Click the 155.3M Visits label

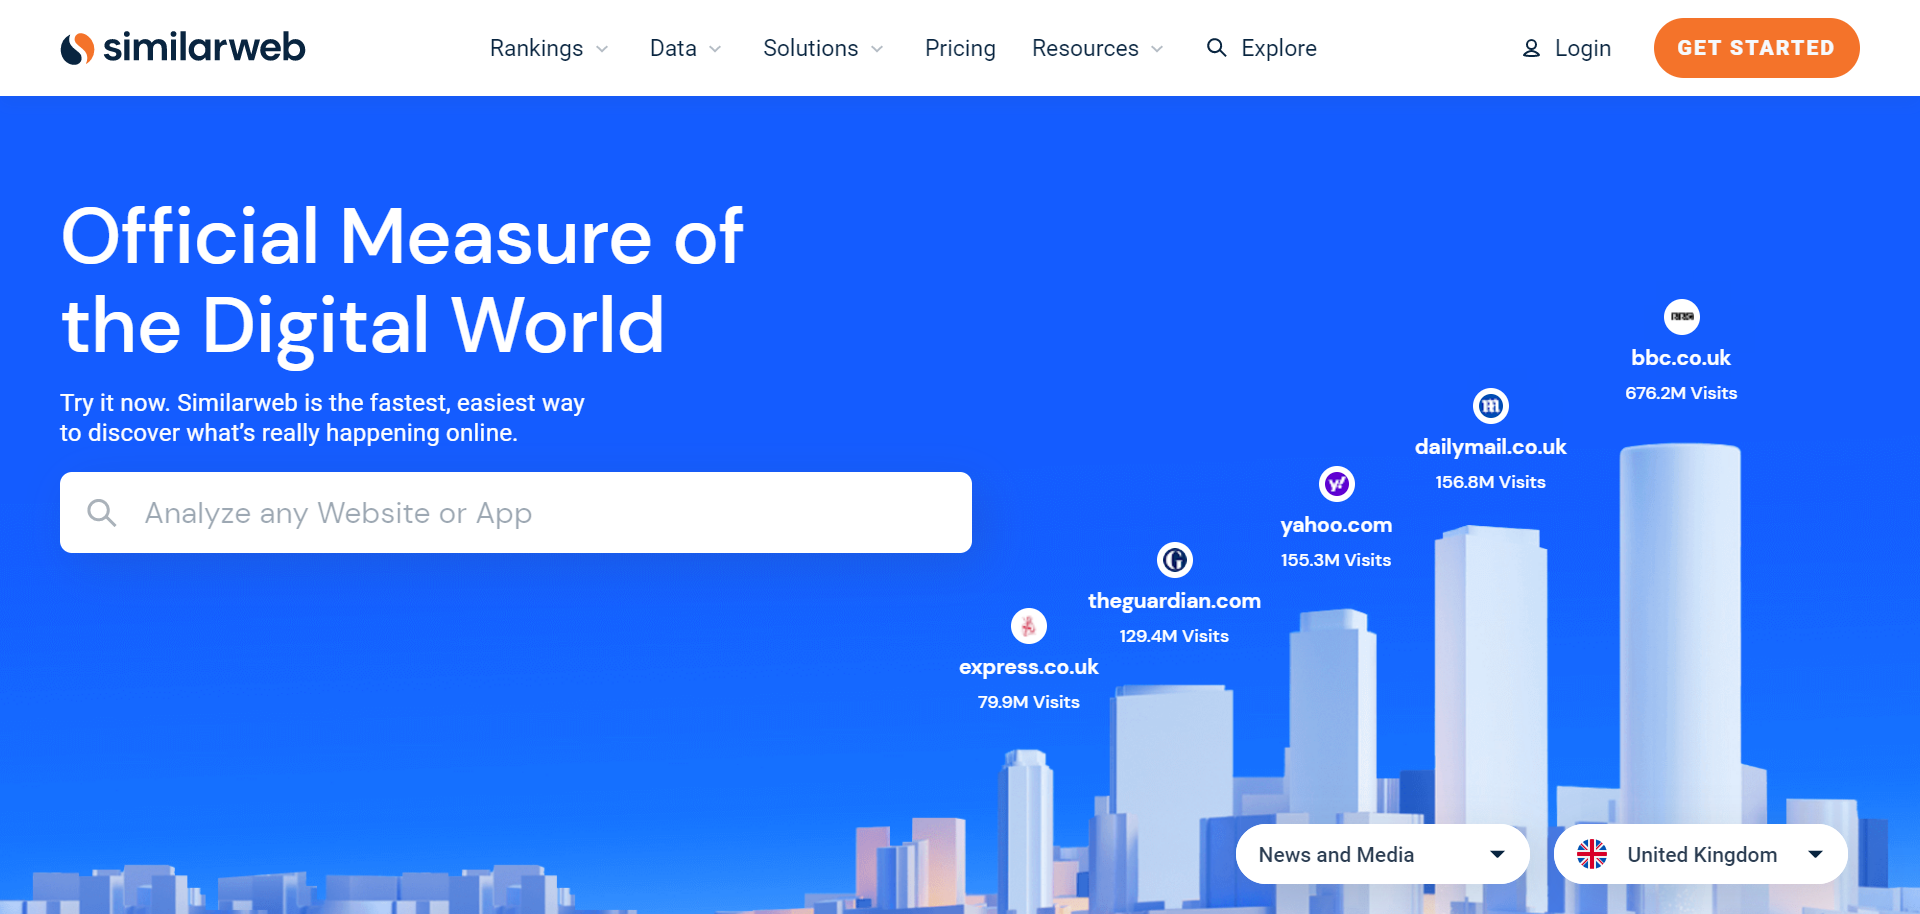(x=1336, y=560)
